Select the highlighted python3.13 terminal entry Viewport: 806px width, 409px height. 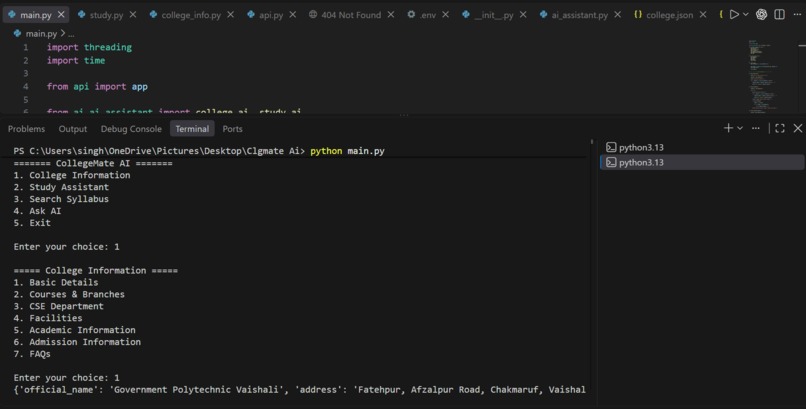pyautogui.click(x=702, y=162)
